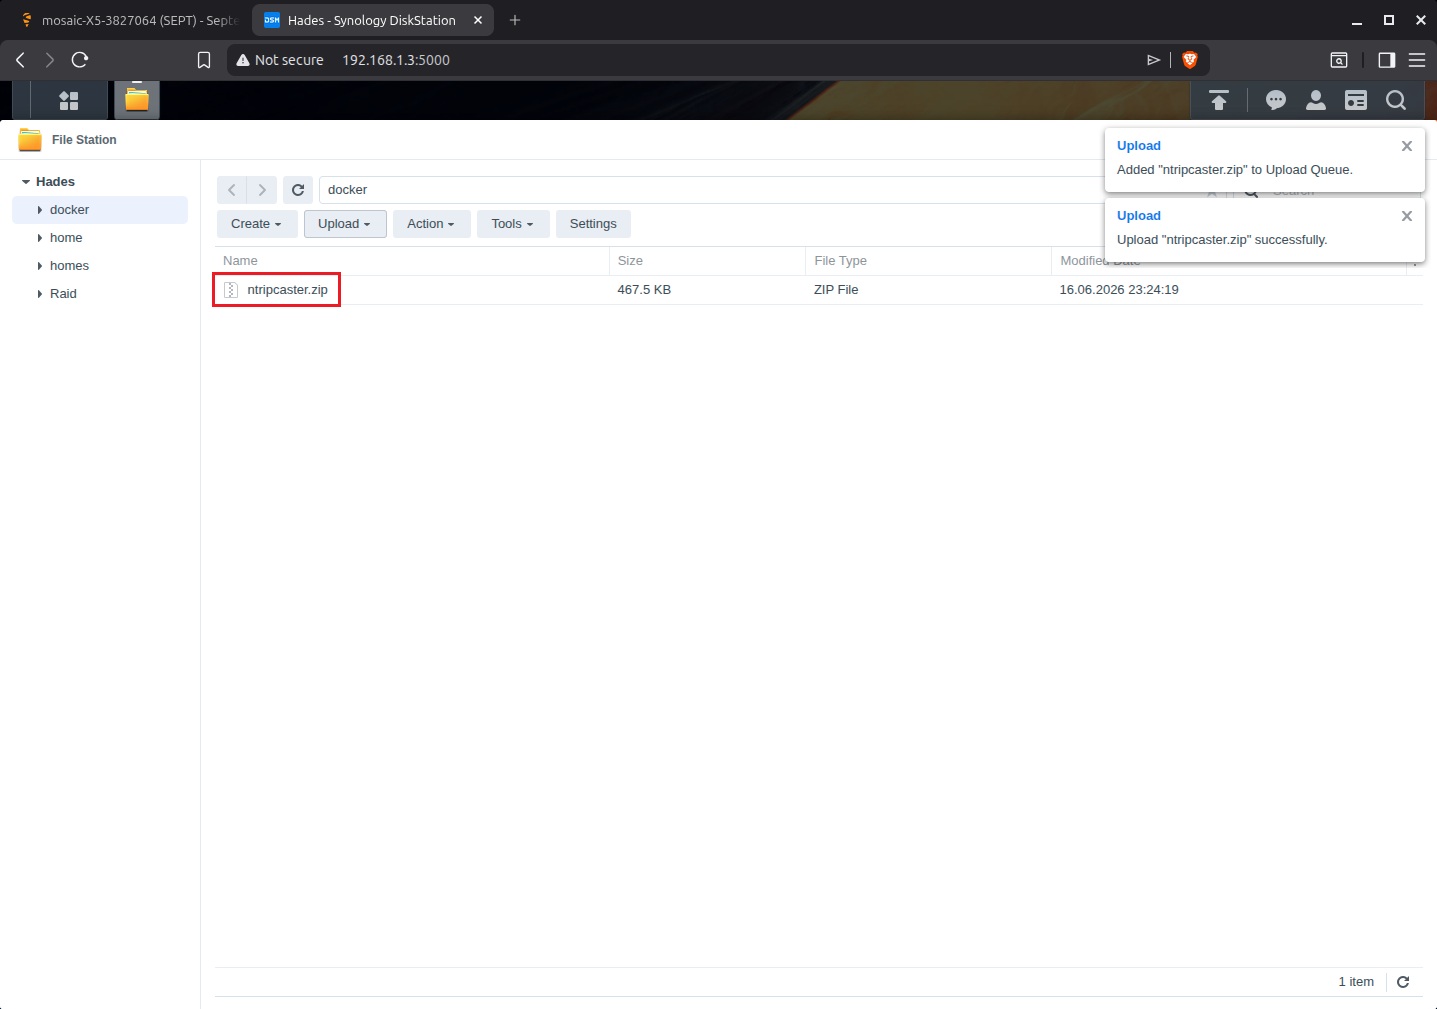Refresh the docker folder listing
This screenshot has height=1009, width=1437.
(x=298, y=190)
